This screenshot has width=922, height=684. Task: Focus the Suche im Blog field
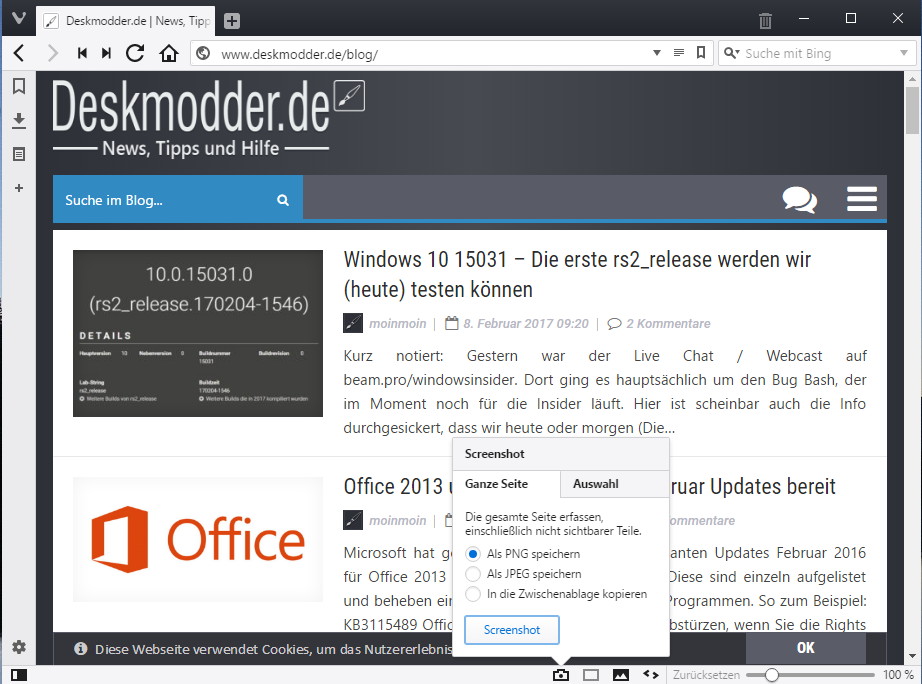coord(165,200)
